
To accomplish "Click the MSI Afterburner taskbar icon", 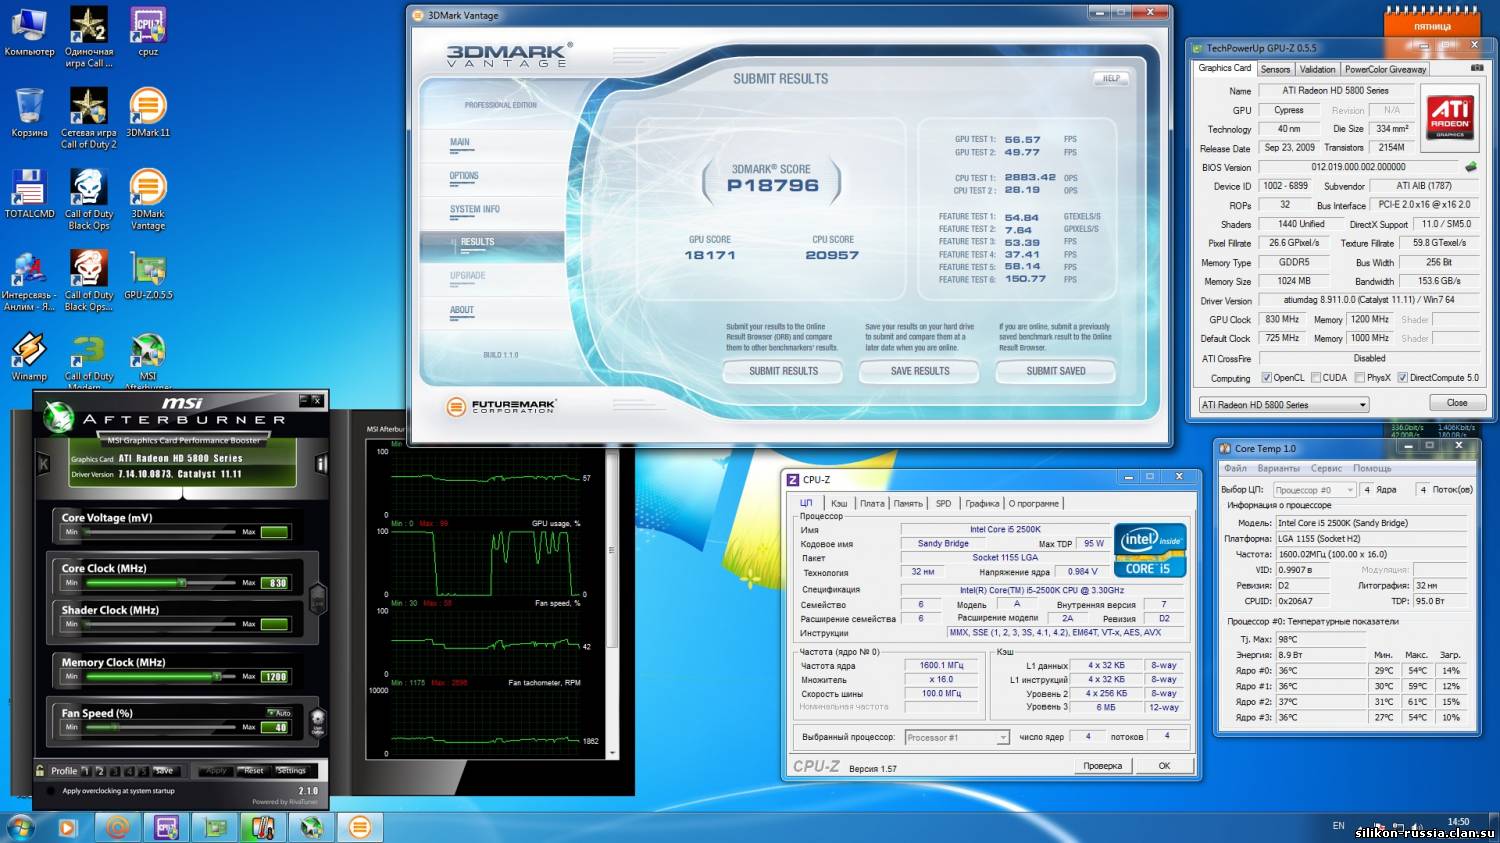I will 312,827.
